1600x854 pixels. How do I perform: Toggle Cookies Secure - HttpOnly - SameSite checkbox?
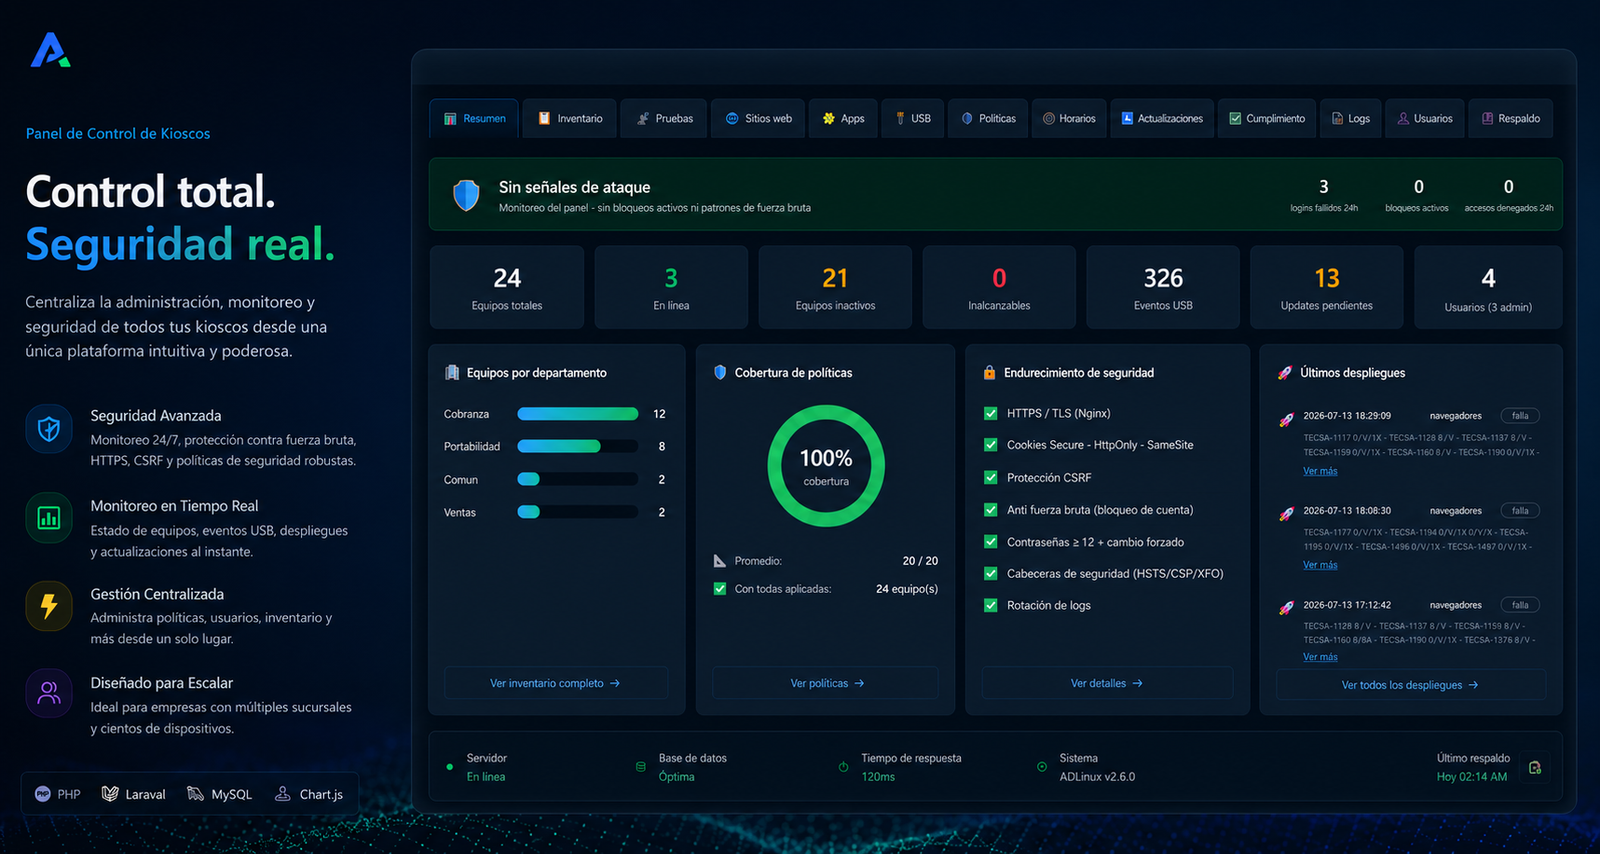point(991,445)
